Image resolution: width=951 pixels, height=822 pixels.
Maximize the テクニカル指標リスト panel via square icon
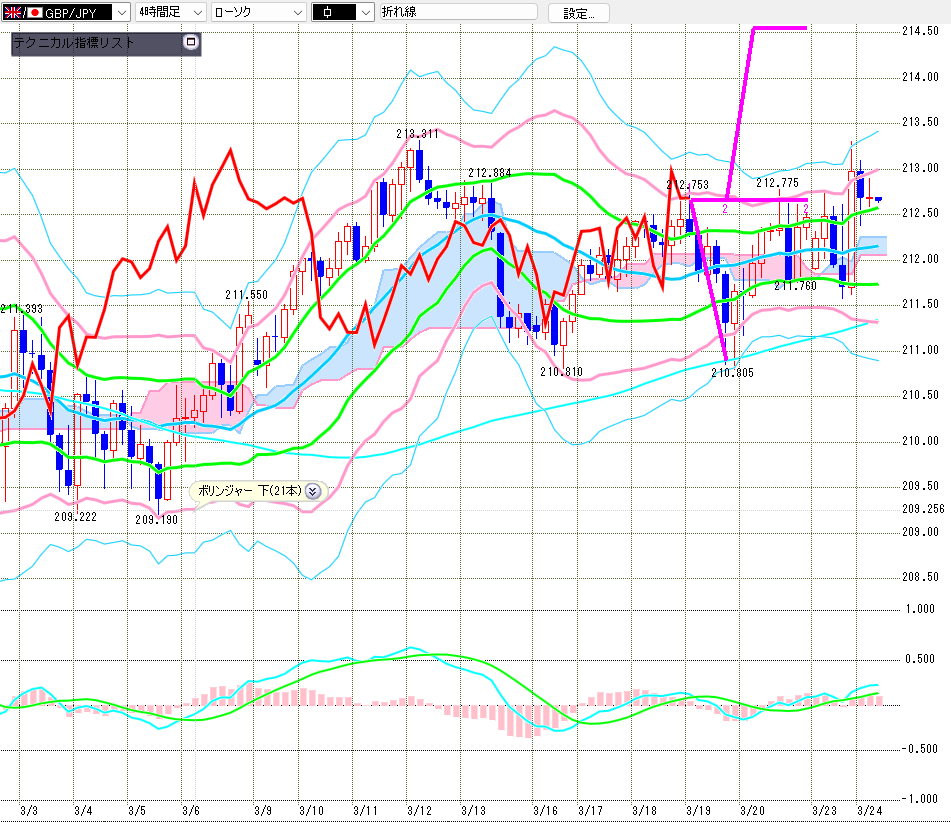192,44
